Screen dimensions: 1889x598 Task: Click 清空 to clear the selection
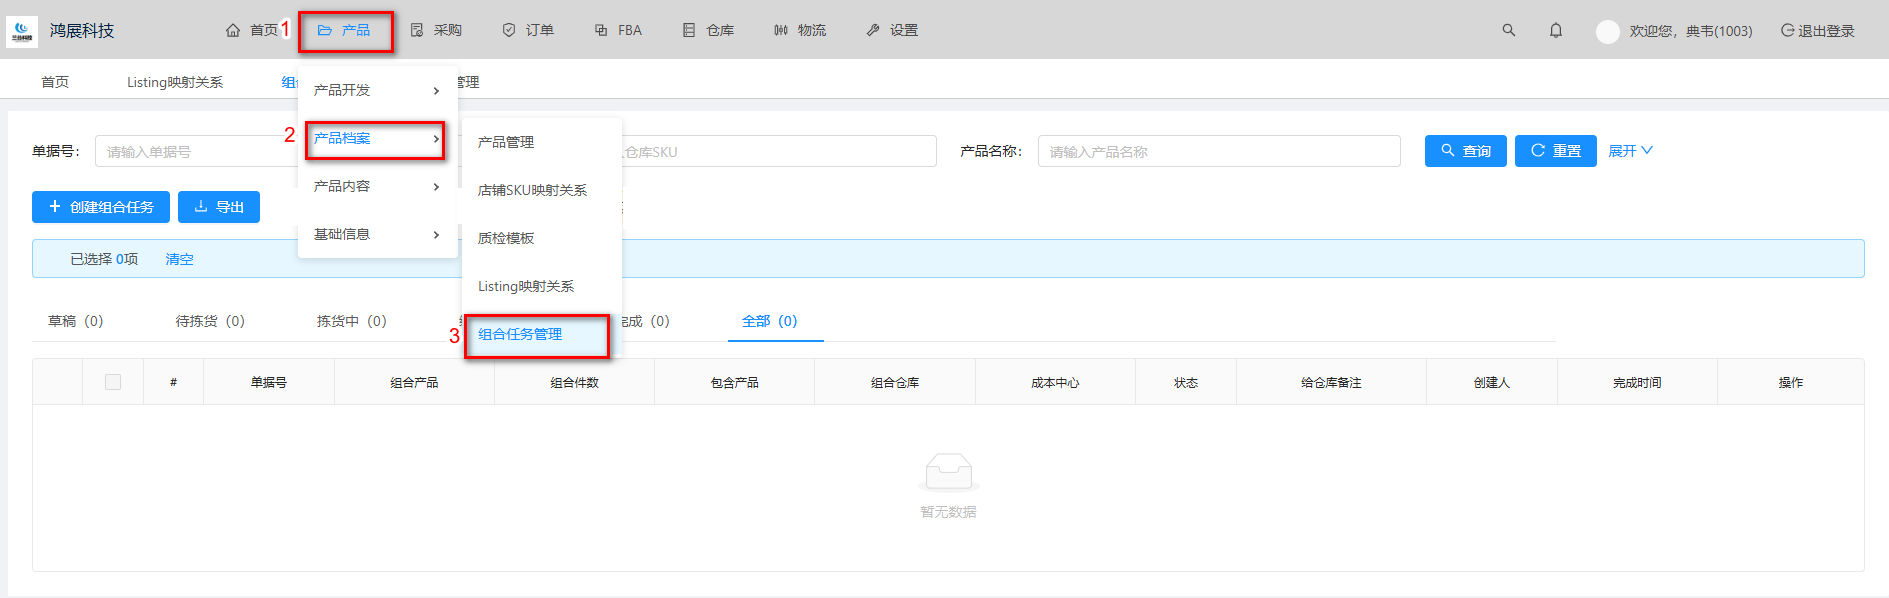tap(179, 259)
